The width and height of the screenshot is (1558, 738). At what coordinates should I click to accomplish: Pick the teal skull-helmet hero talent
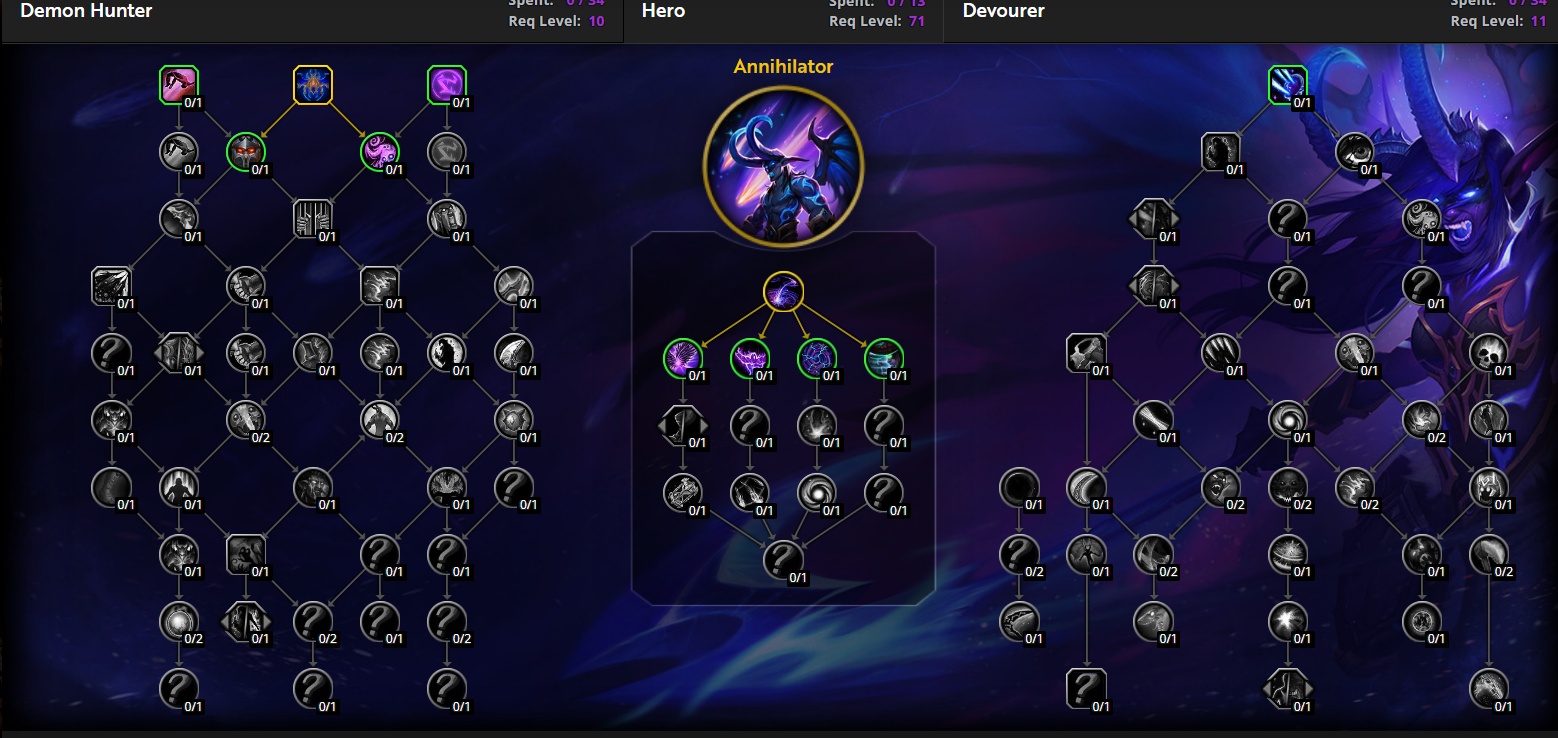[x=884, y=359]
